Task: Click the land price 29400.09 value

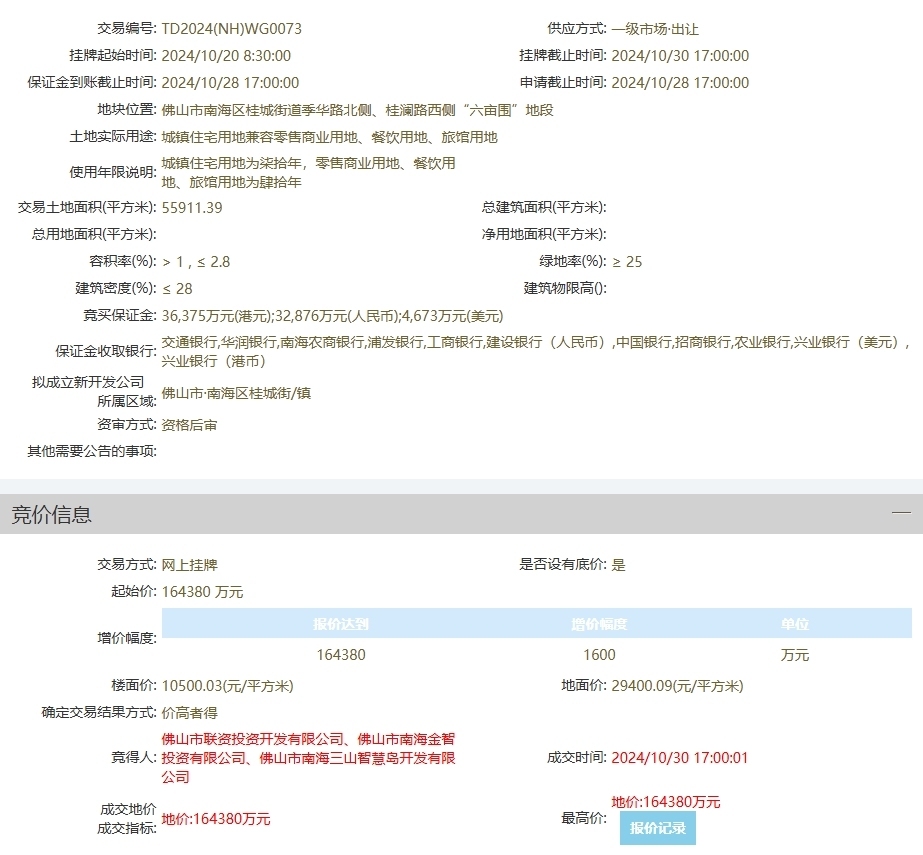Action: point(677,686)
